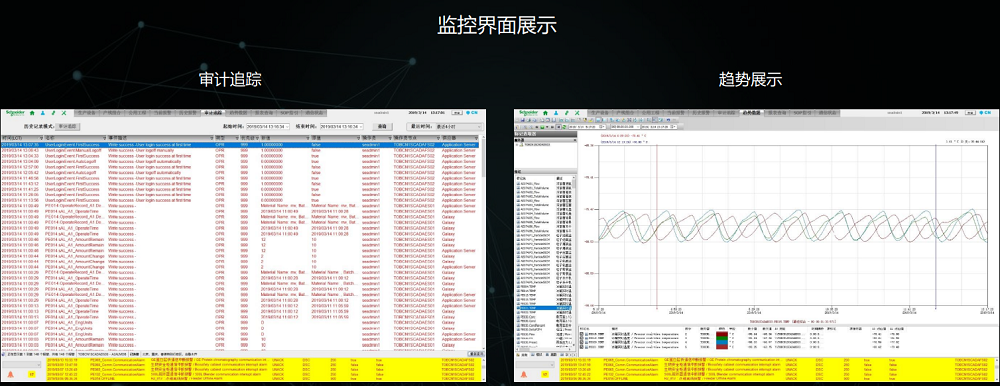Open the filter arrow on 名称 column
The height and width of the screenshot is (386, 1000).
[105, 138]
